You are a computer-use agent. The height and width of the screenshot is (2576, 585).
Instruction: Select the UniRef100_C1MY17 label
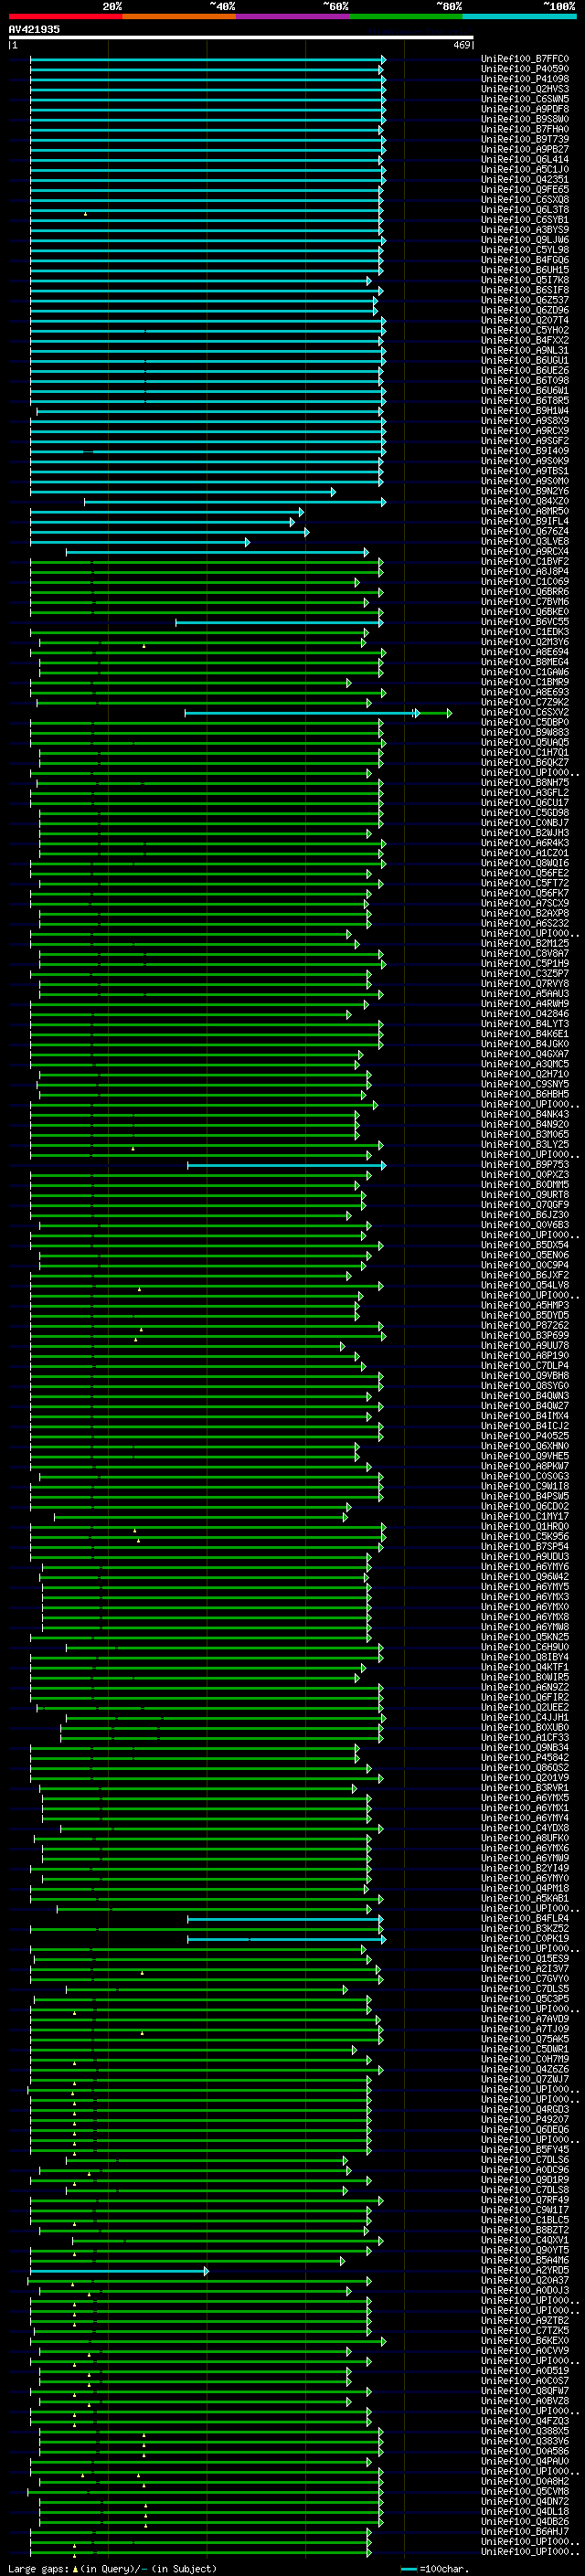[525, 1517]
